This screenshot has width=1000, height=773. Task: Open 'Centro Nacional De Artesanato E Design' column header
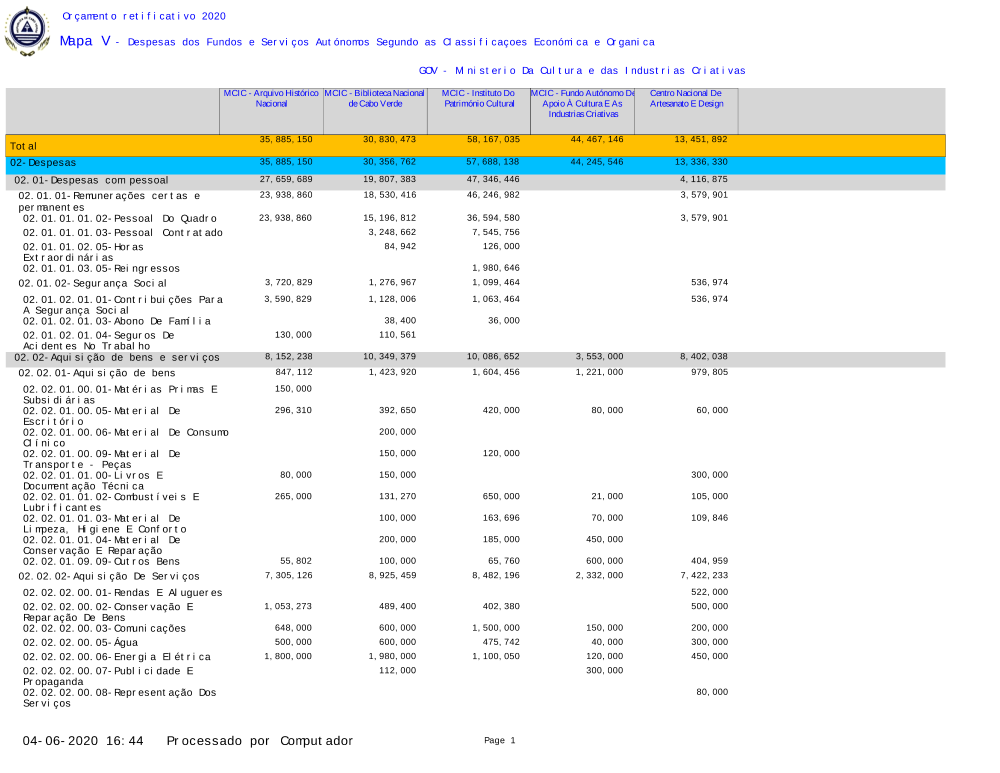pyautogui.click(x=686, y=98)
